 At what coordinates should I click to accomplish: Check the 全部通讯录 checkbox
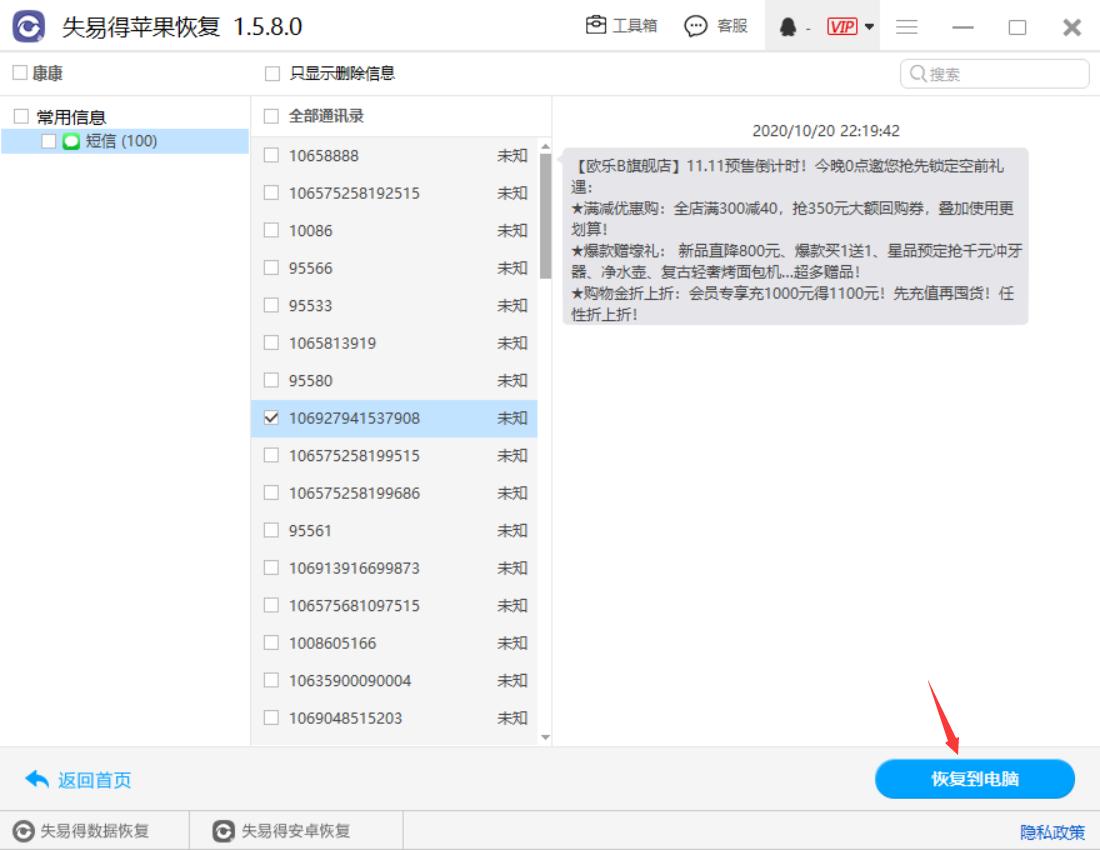[x=270, y=116]
